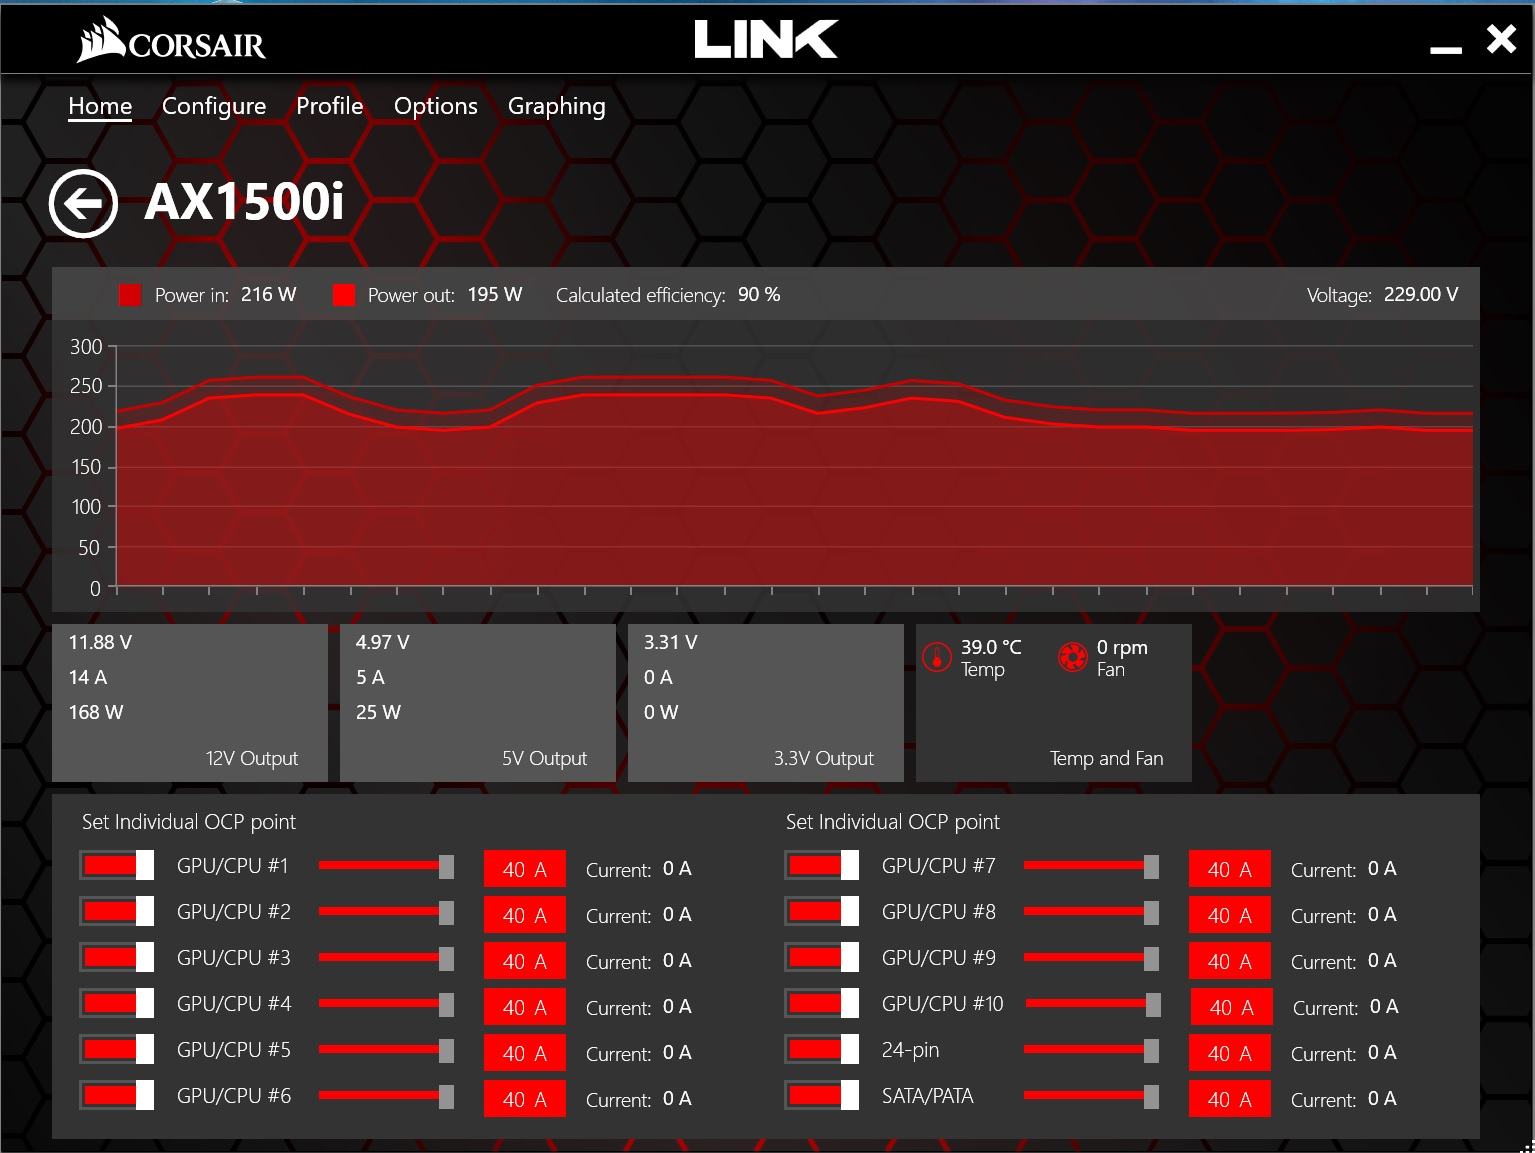Toggle OCP switch for GPU/CPU #1
Viewport: 1535px width, 1153px height.
point(117,865)
